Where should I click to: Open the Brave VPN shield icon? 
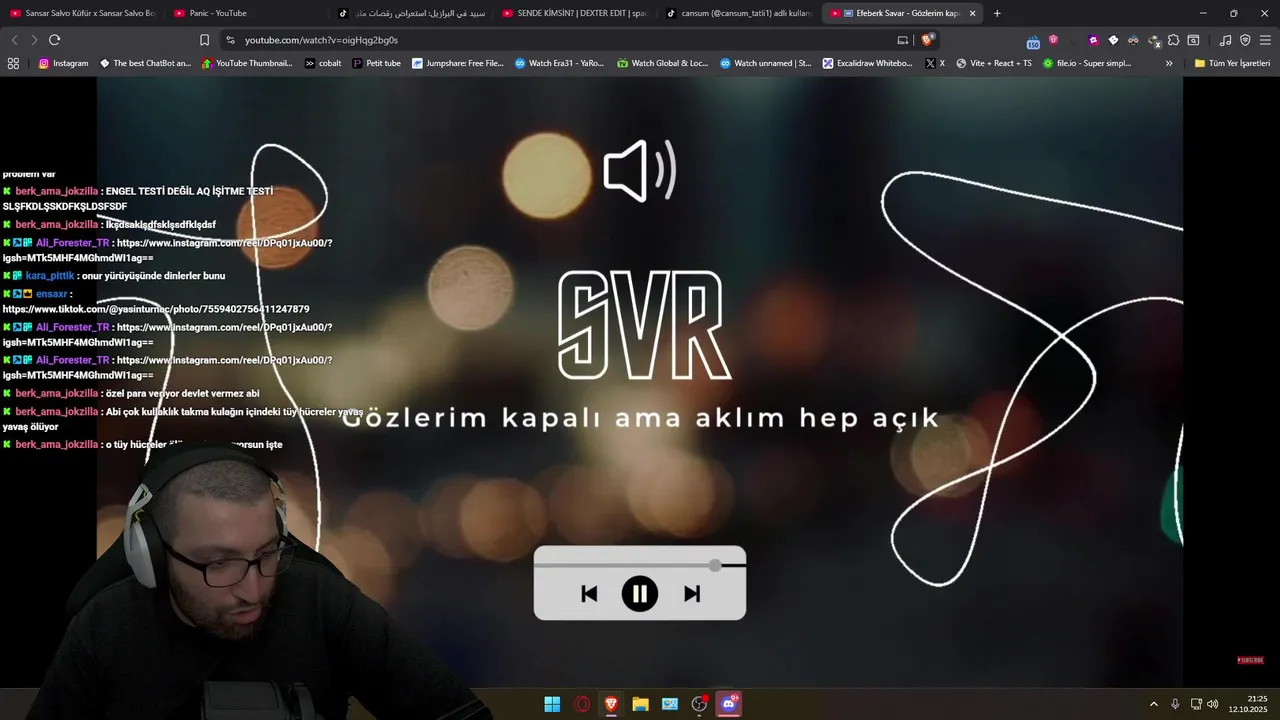pos(1245,40)
